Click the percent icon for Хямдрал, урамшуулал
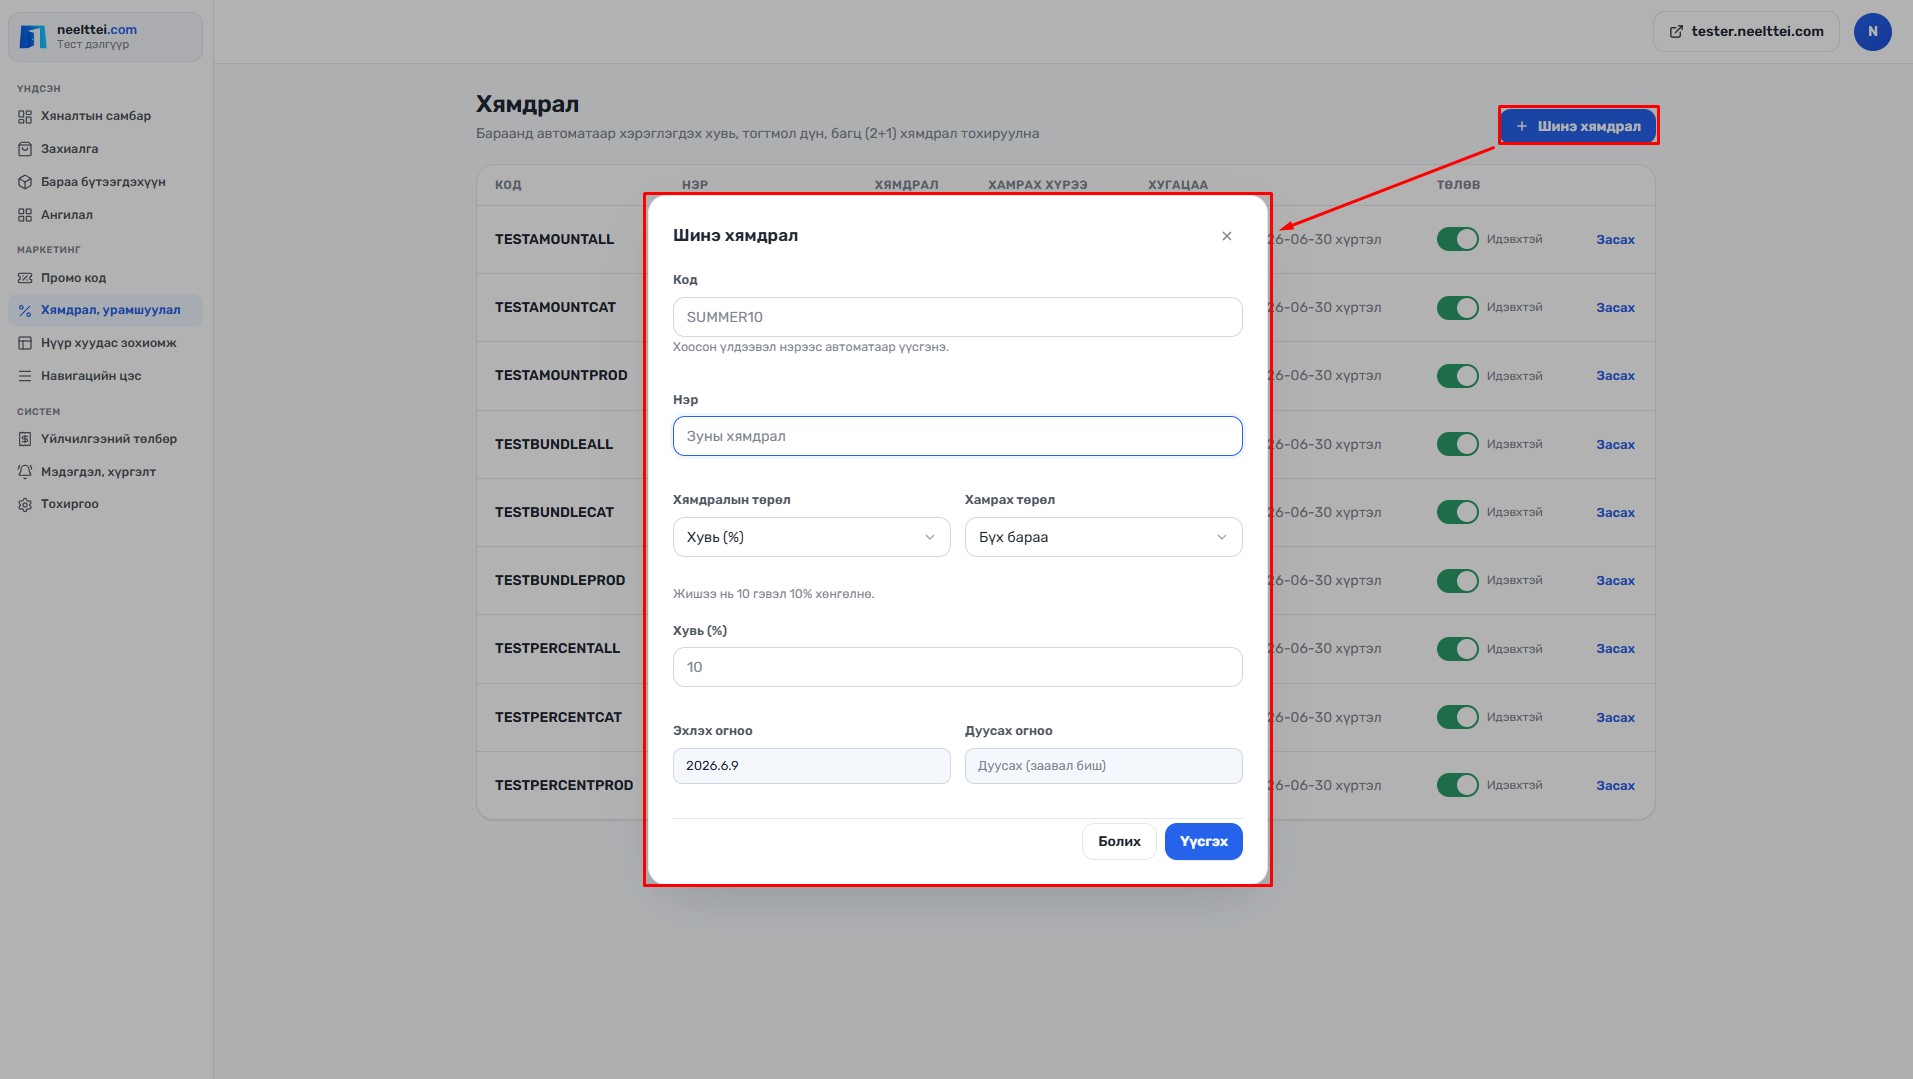The width and height of the screenshot is (1913, 1079). [25, 310]
